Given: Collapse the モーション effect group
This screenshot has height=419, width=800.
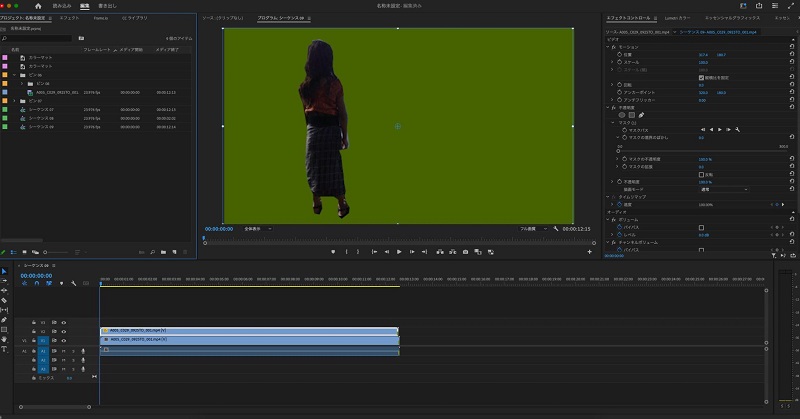Looking at the screenshot, I should 608,47.
